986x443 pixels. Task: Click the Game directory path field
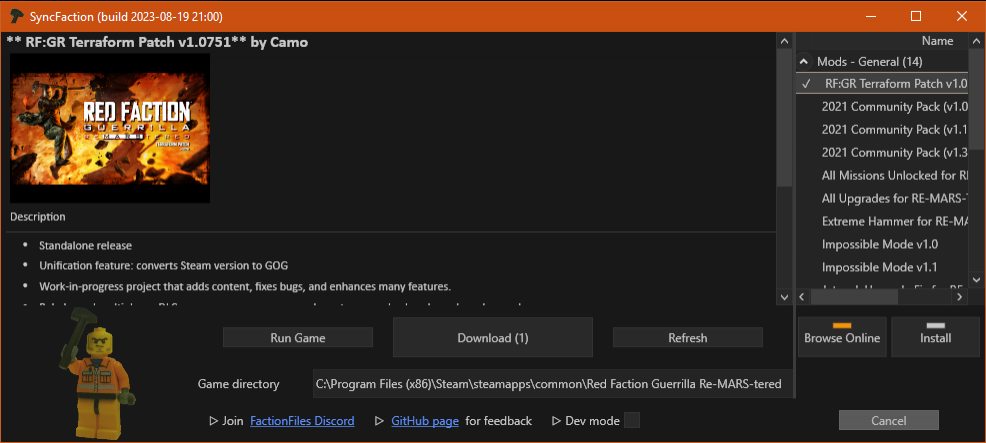(x=548, y=384)
